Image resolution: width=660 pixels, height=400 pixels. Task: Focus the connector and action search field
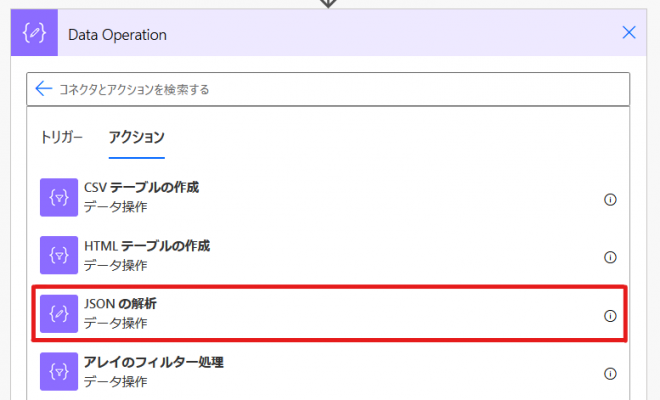point(330,89)
